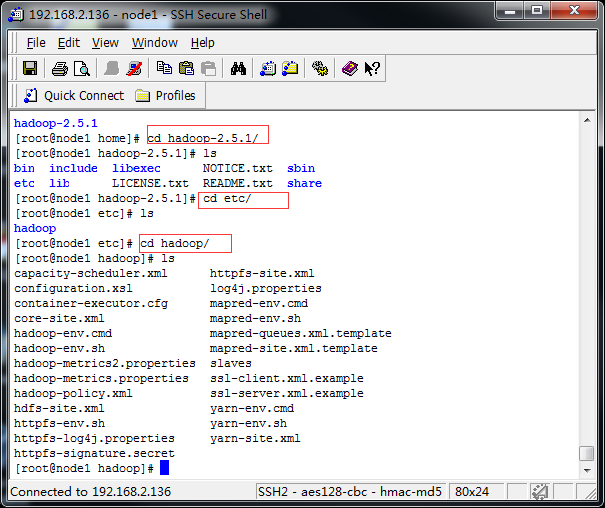Open New File Transfer Window icon

pyautogui.click(x=290, y=69)
